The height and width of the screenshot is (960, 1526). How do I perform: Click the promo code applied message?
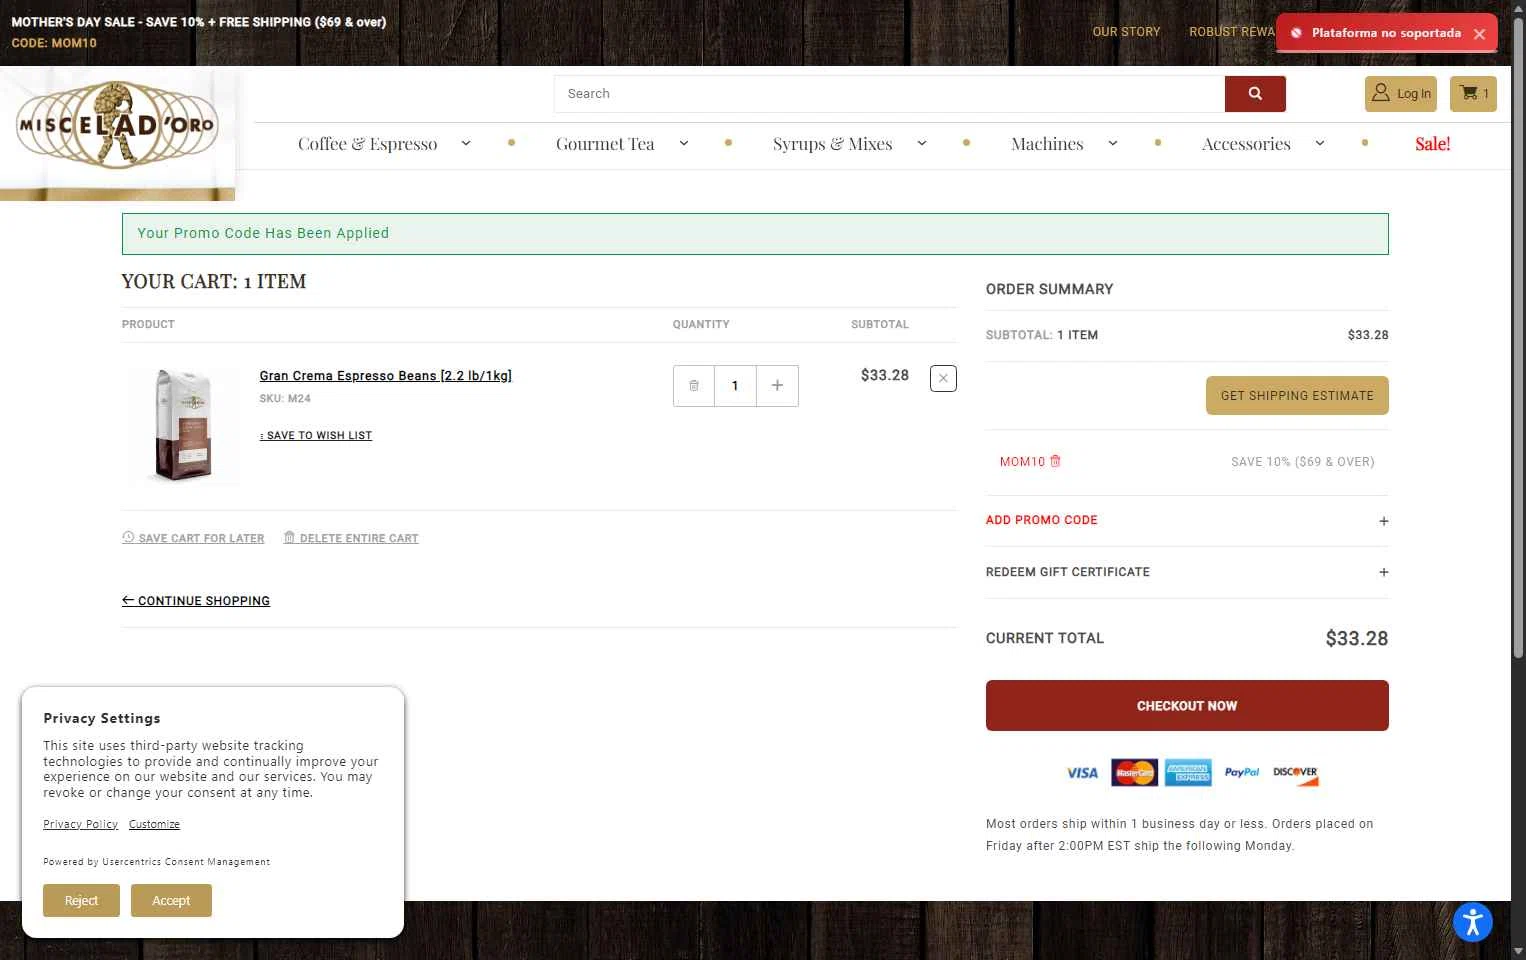(x=755, y=234)
